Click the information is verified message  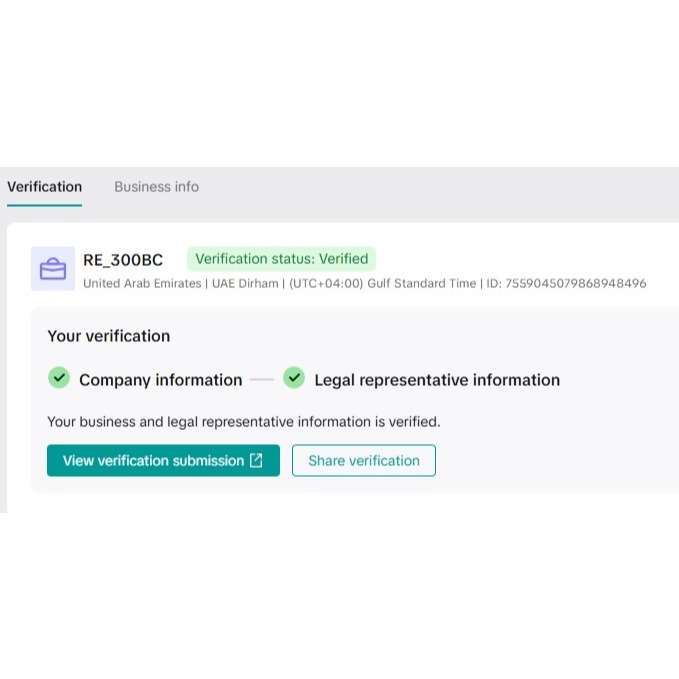(244, 422)
